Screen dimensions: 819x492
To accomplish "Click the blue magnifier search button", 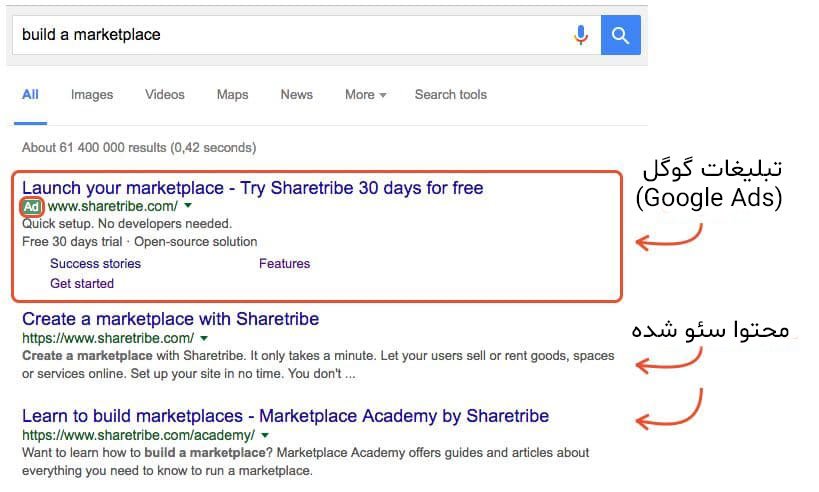I will pyautogui.click(x=621, y=35).
